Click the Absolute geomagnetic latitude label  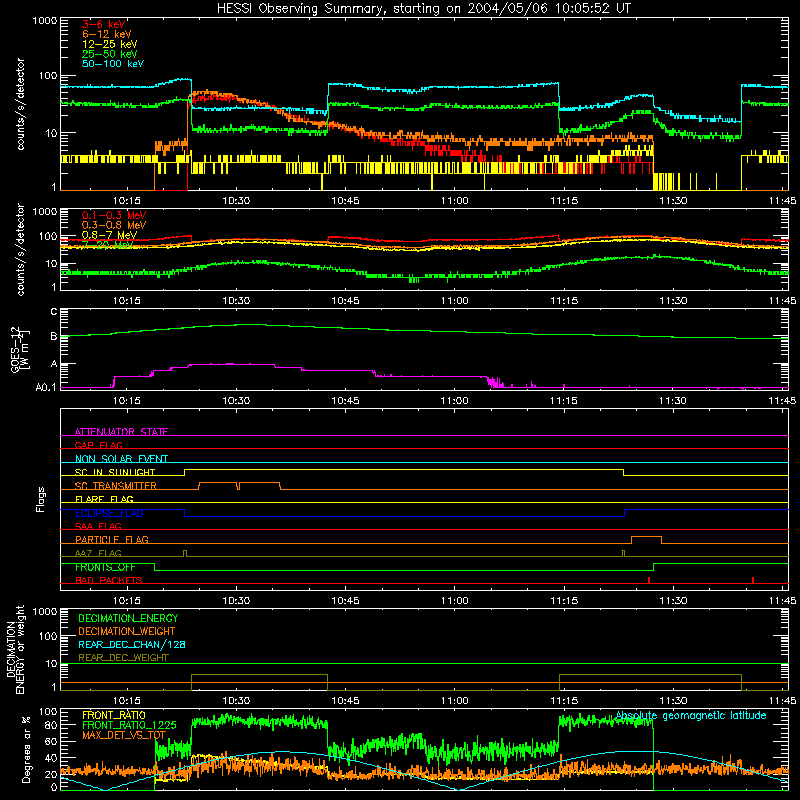point(691,715)
